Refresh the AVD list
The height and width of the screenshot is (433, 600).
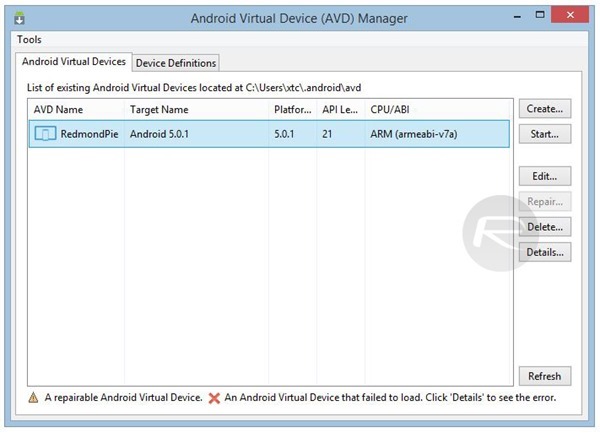(545, 376)
